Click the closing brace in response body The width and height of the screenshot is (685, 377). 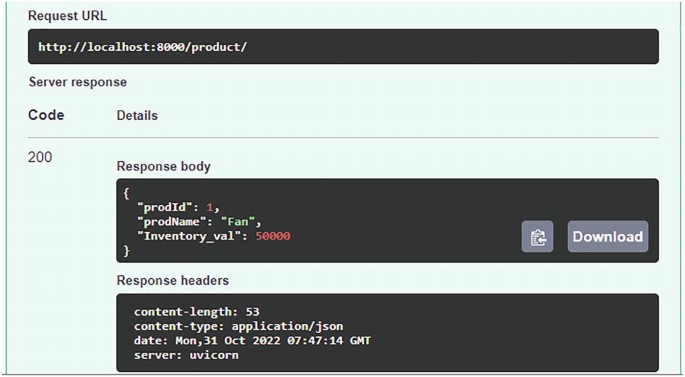point(126,251)
